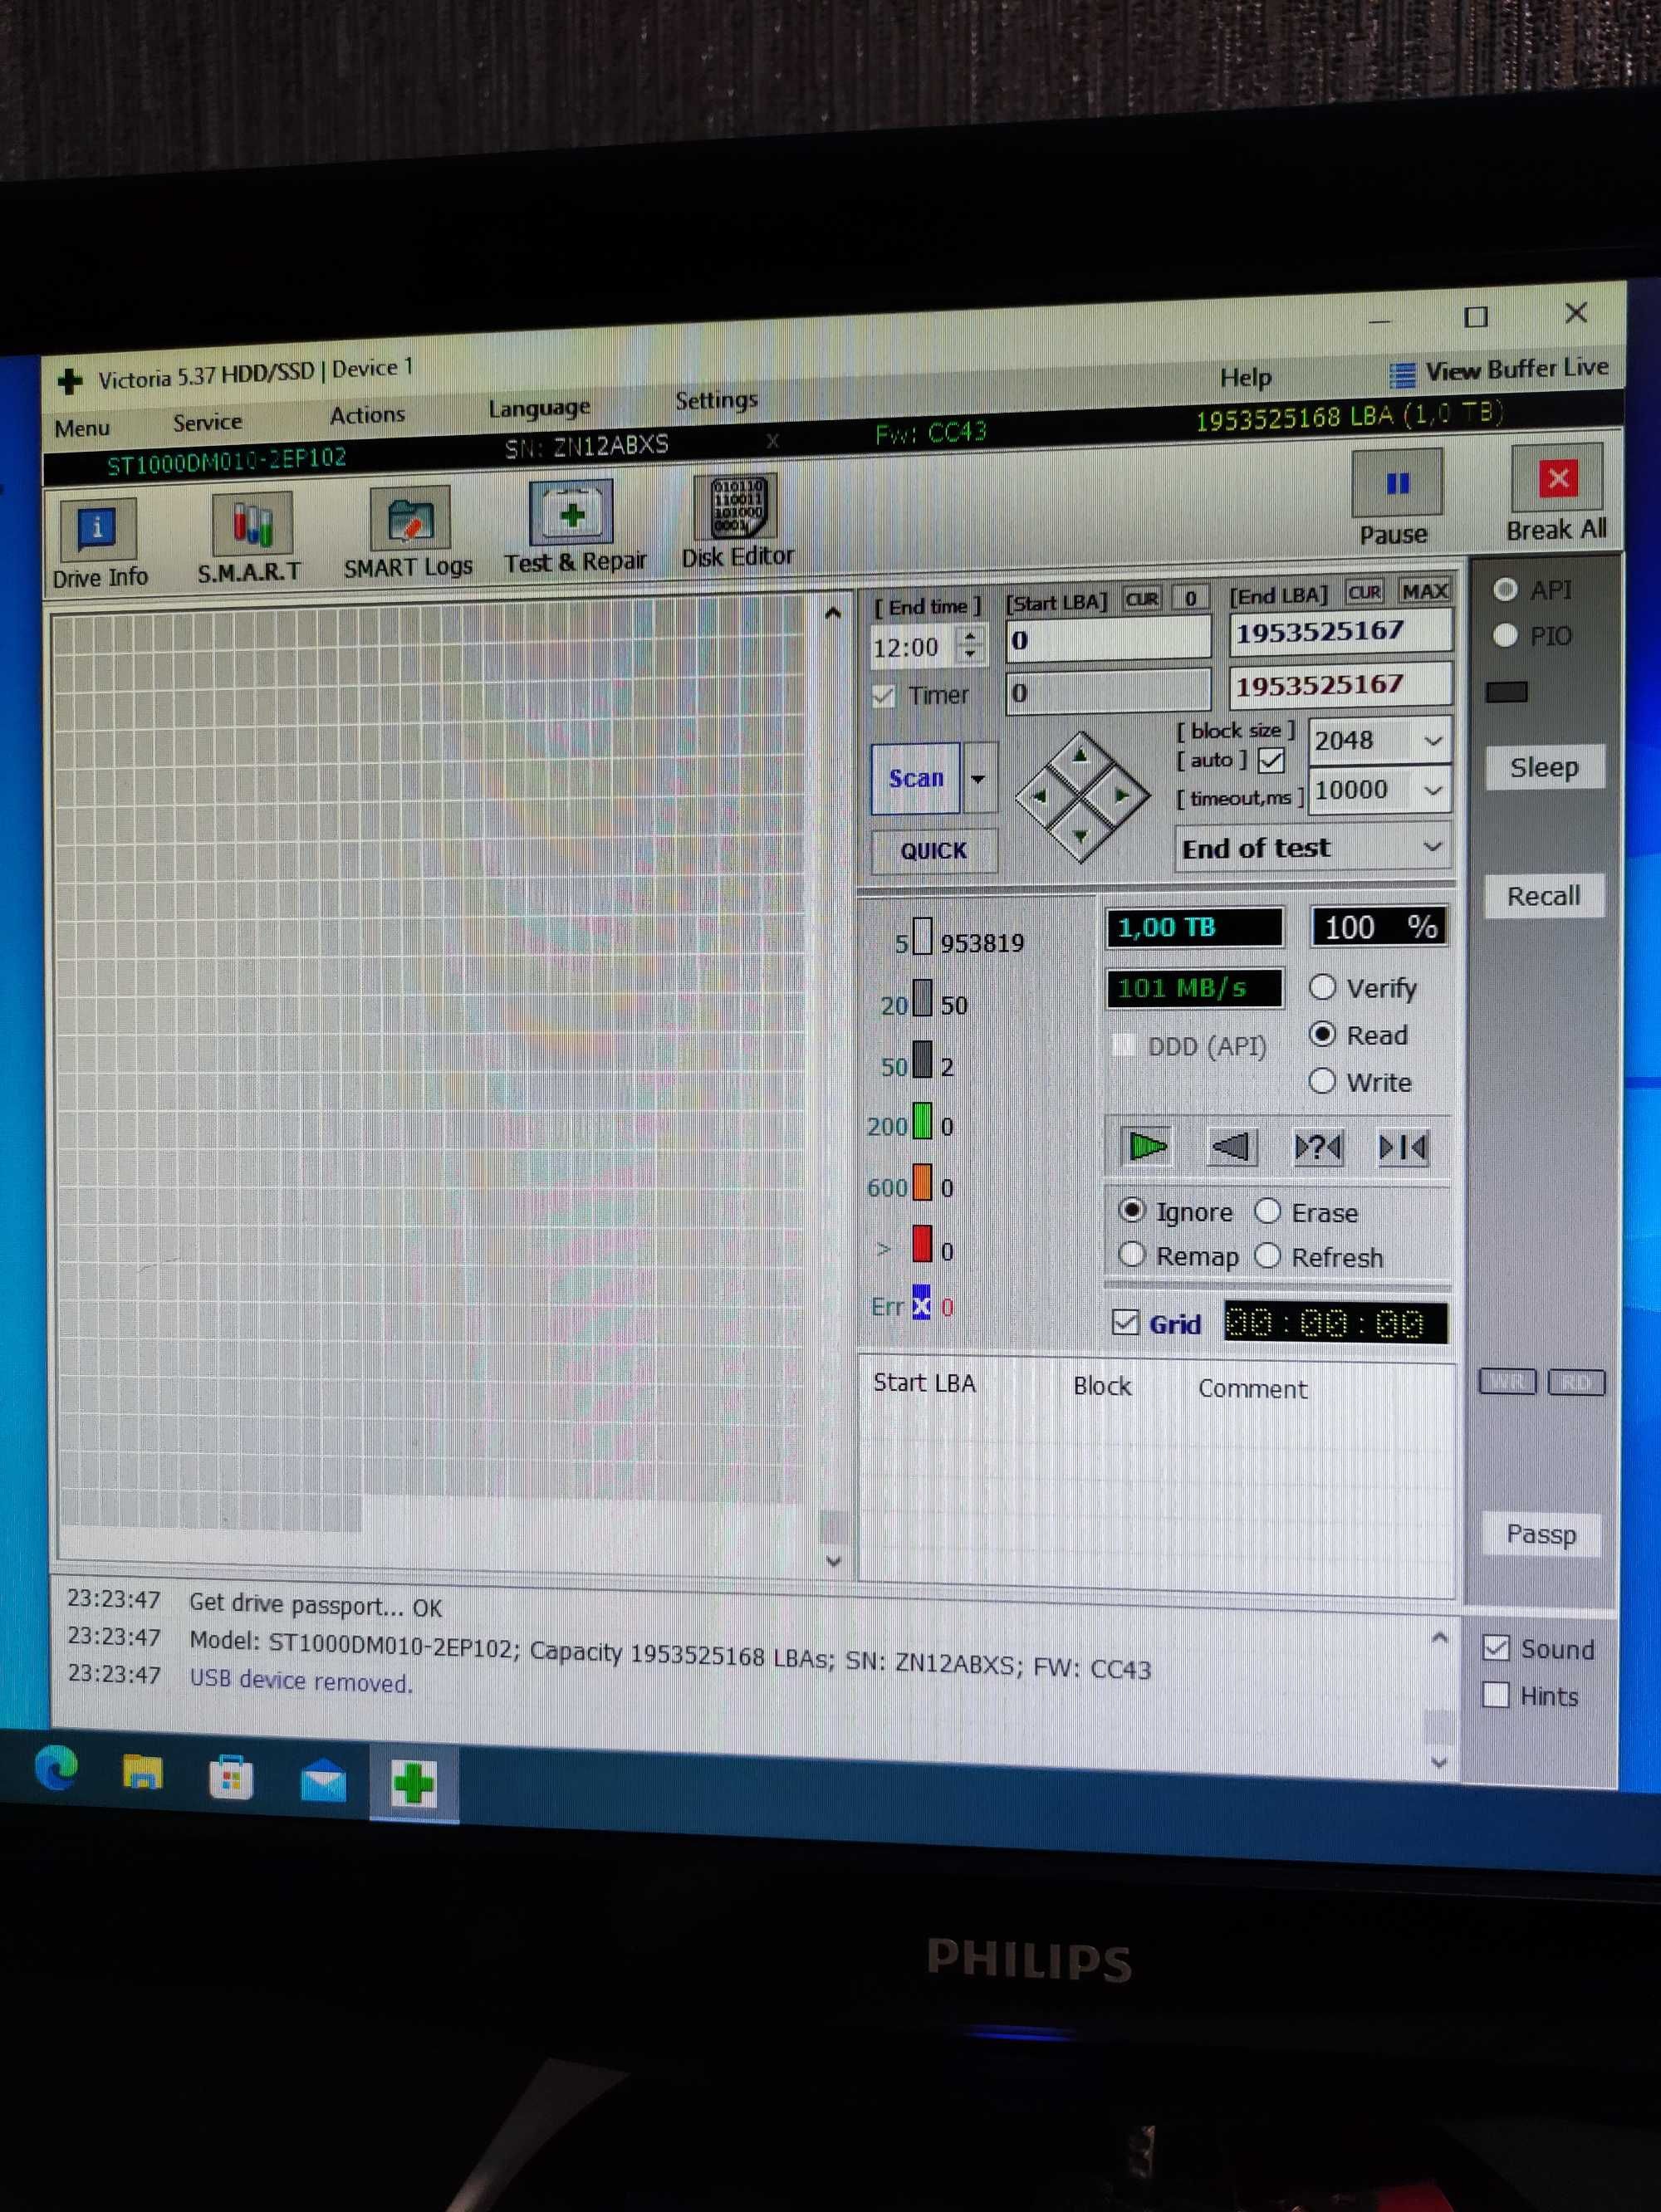This screenshot has height=2212, width=1661.
Task: Open the End of test dropdown
Action: 1432,846
